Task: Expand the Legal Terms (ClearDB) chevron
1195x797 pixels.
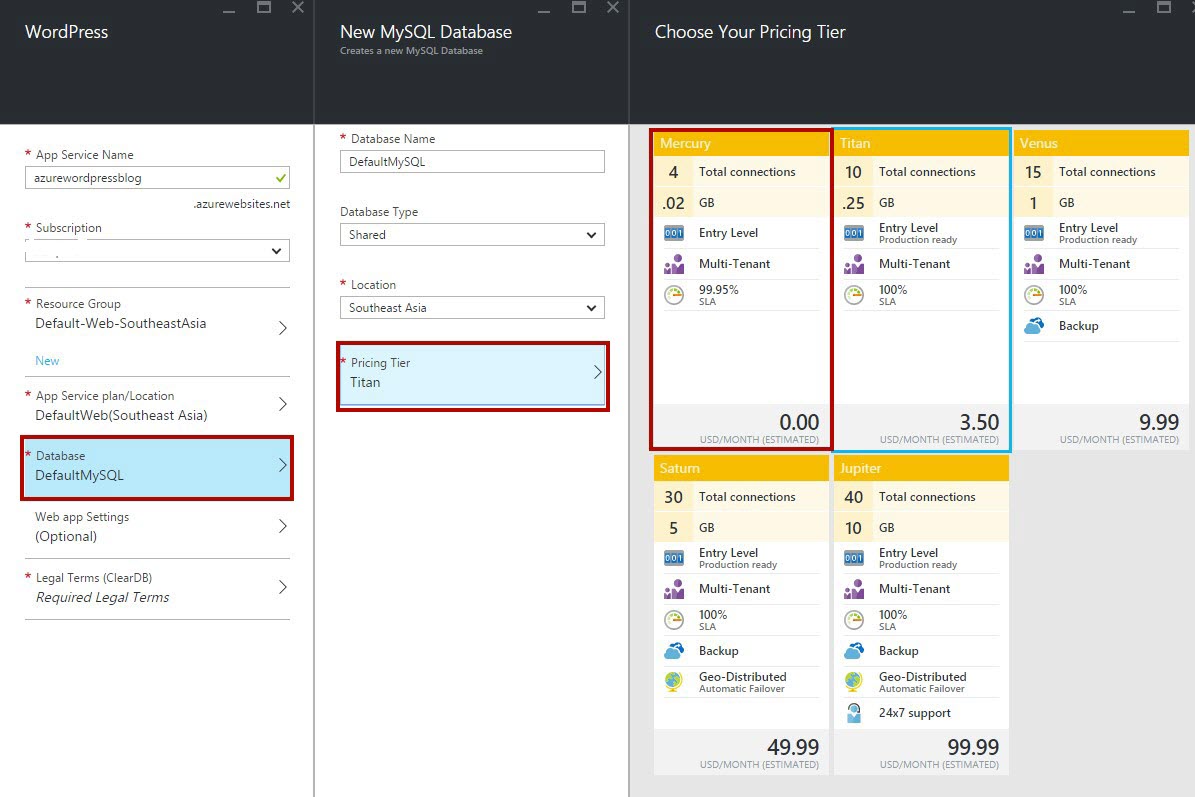Action: (282, 587)
